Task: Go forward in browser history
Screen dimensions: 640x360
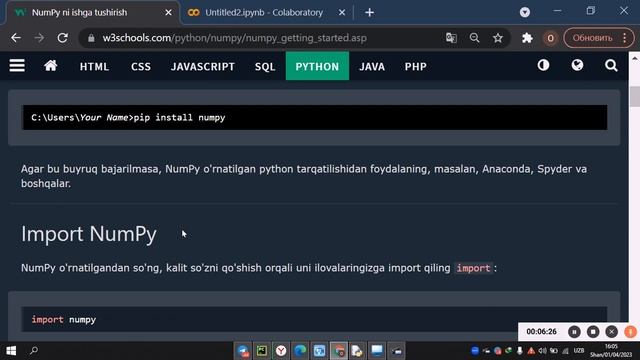Action: tap(39, 38)
